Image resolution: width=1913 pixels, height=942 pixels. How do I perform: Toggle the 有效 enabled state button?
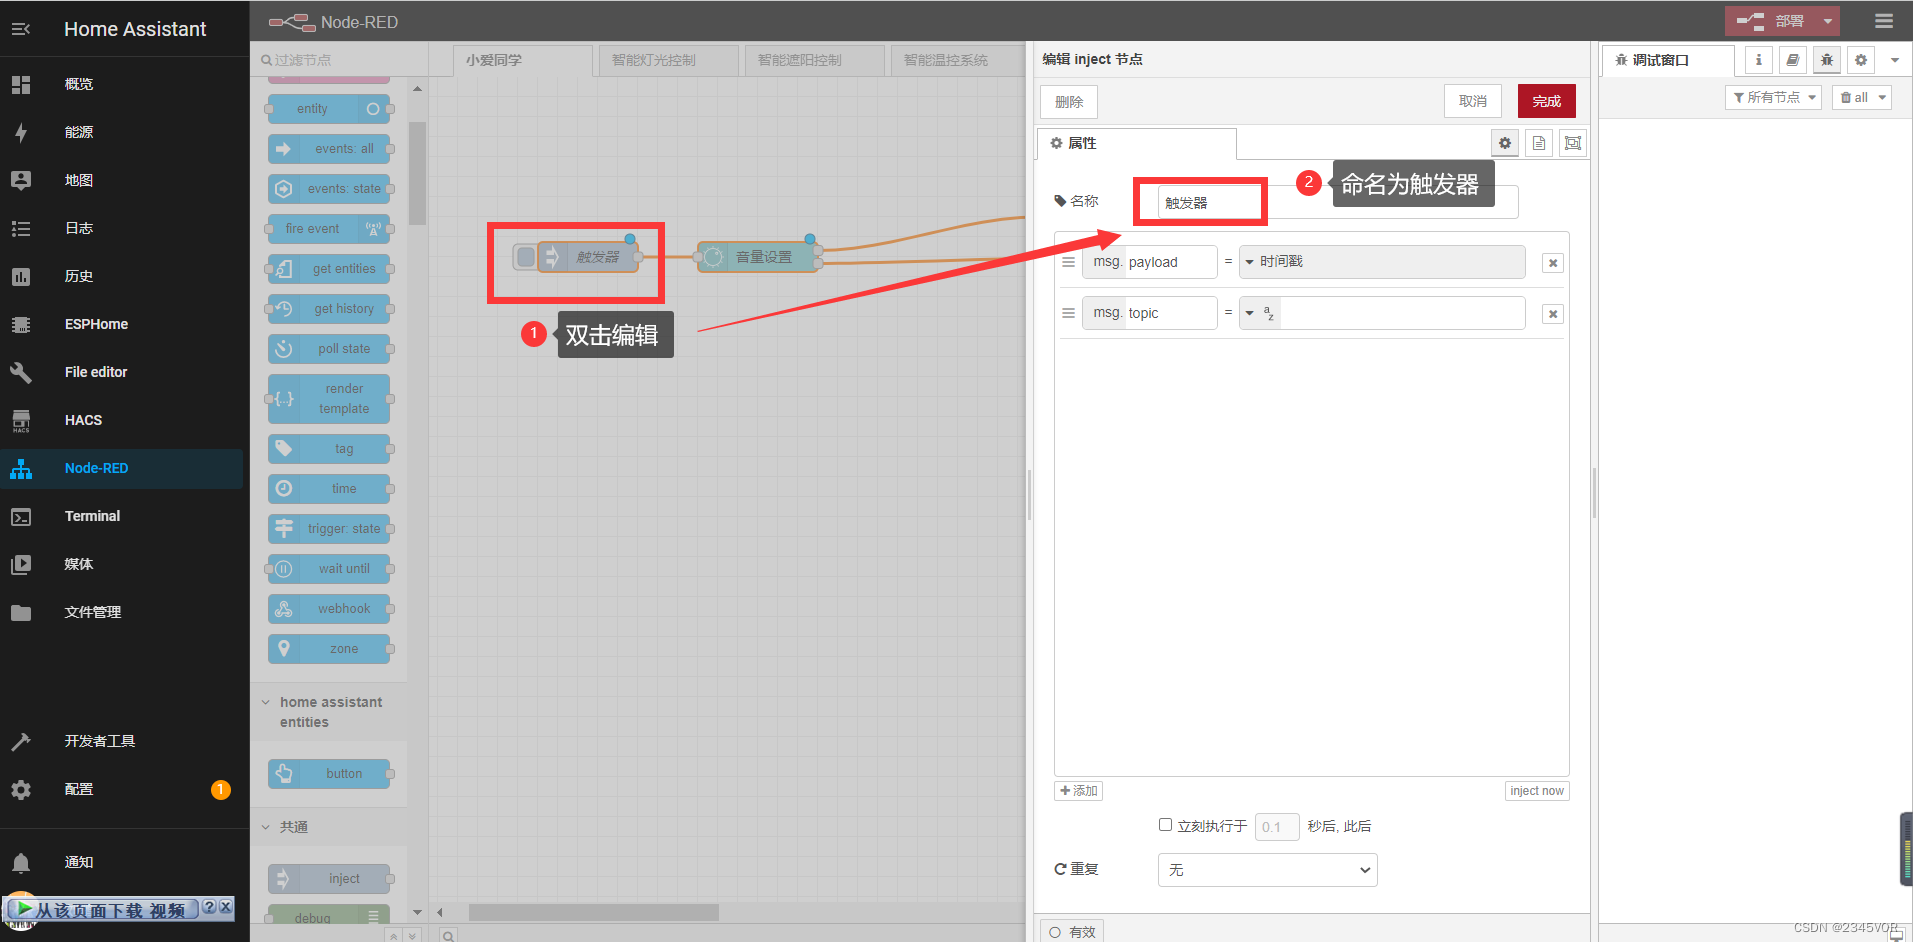tap(1072, 932)
